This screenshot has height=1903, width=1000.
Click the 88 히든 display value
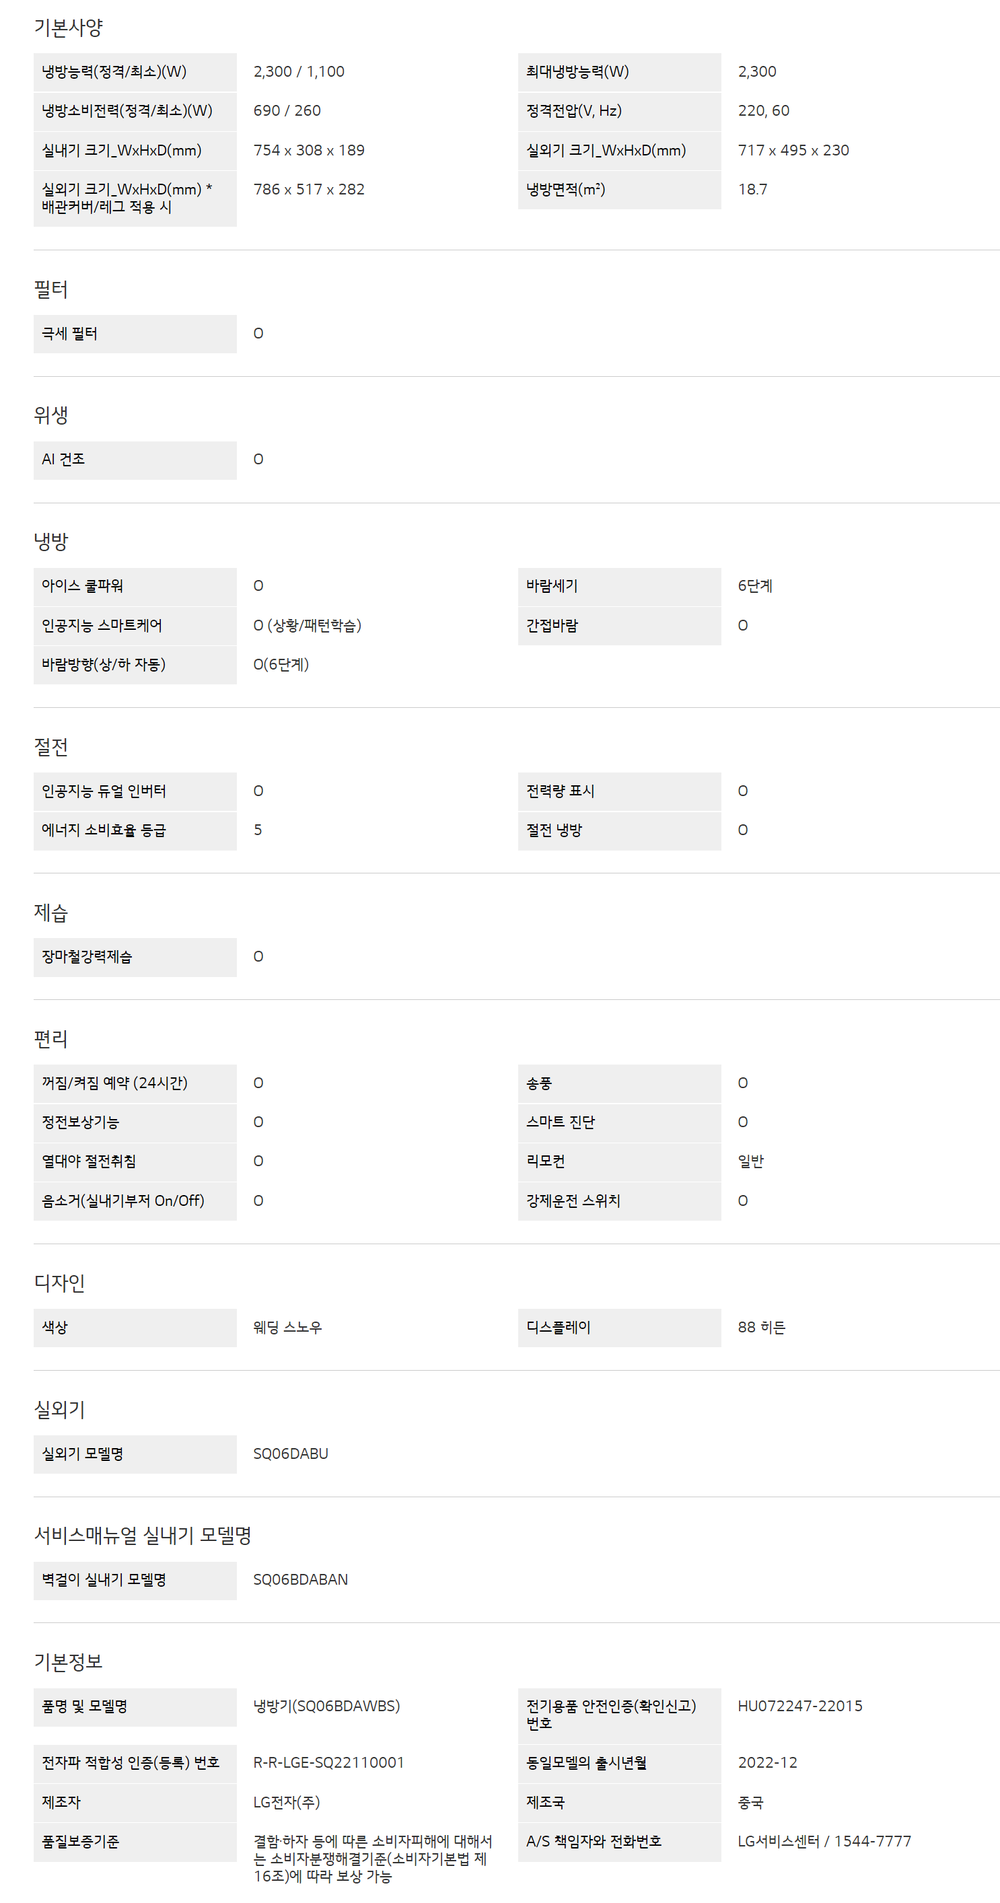762,1328
